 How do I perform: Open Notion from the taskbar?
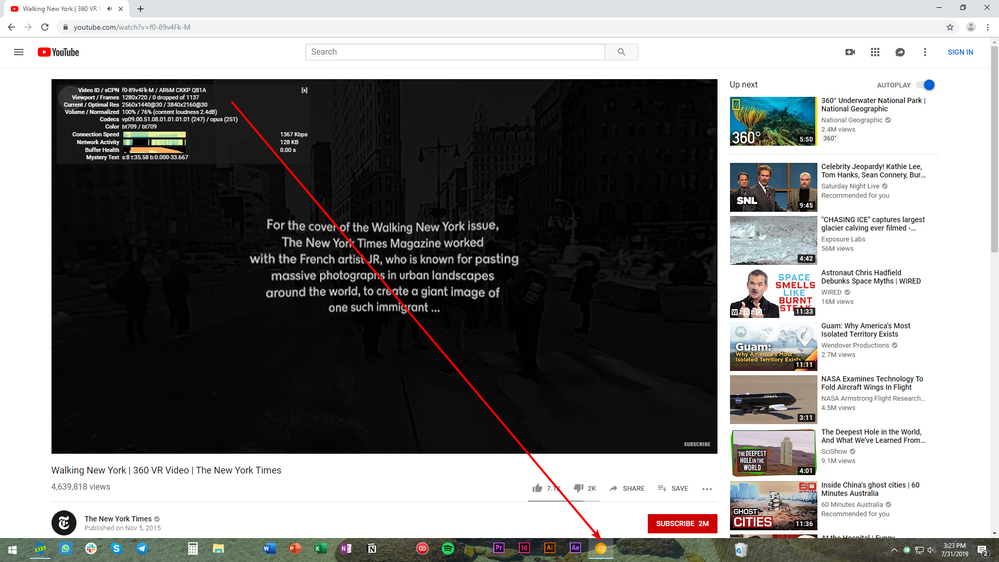(x=371, y=549)
